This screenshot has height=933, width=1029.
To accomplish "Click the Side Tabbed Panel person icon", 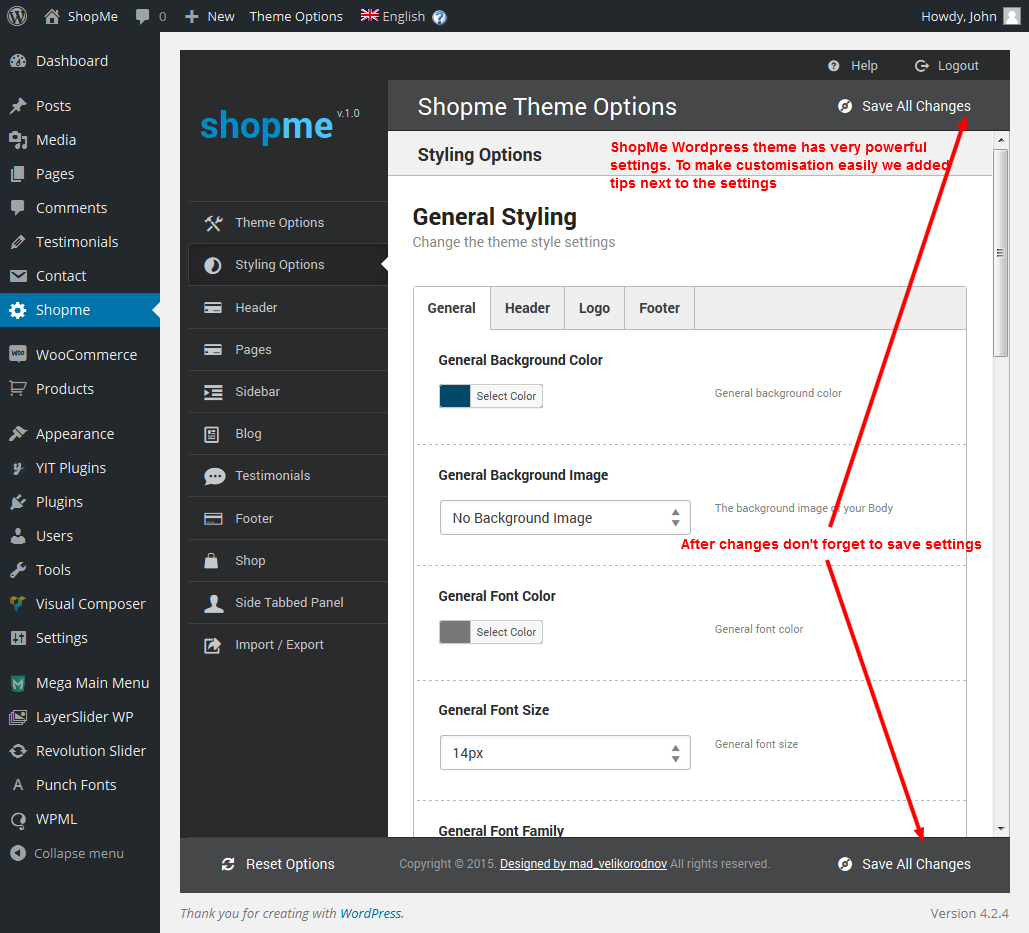I will [213, 603].
